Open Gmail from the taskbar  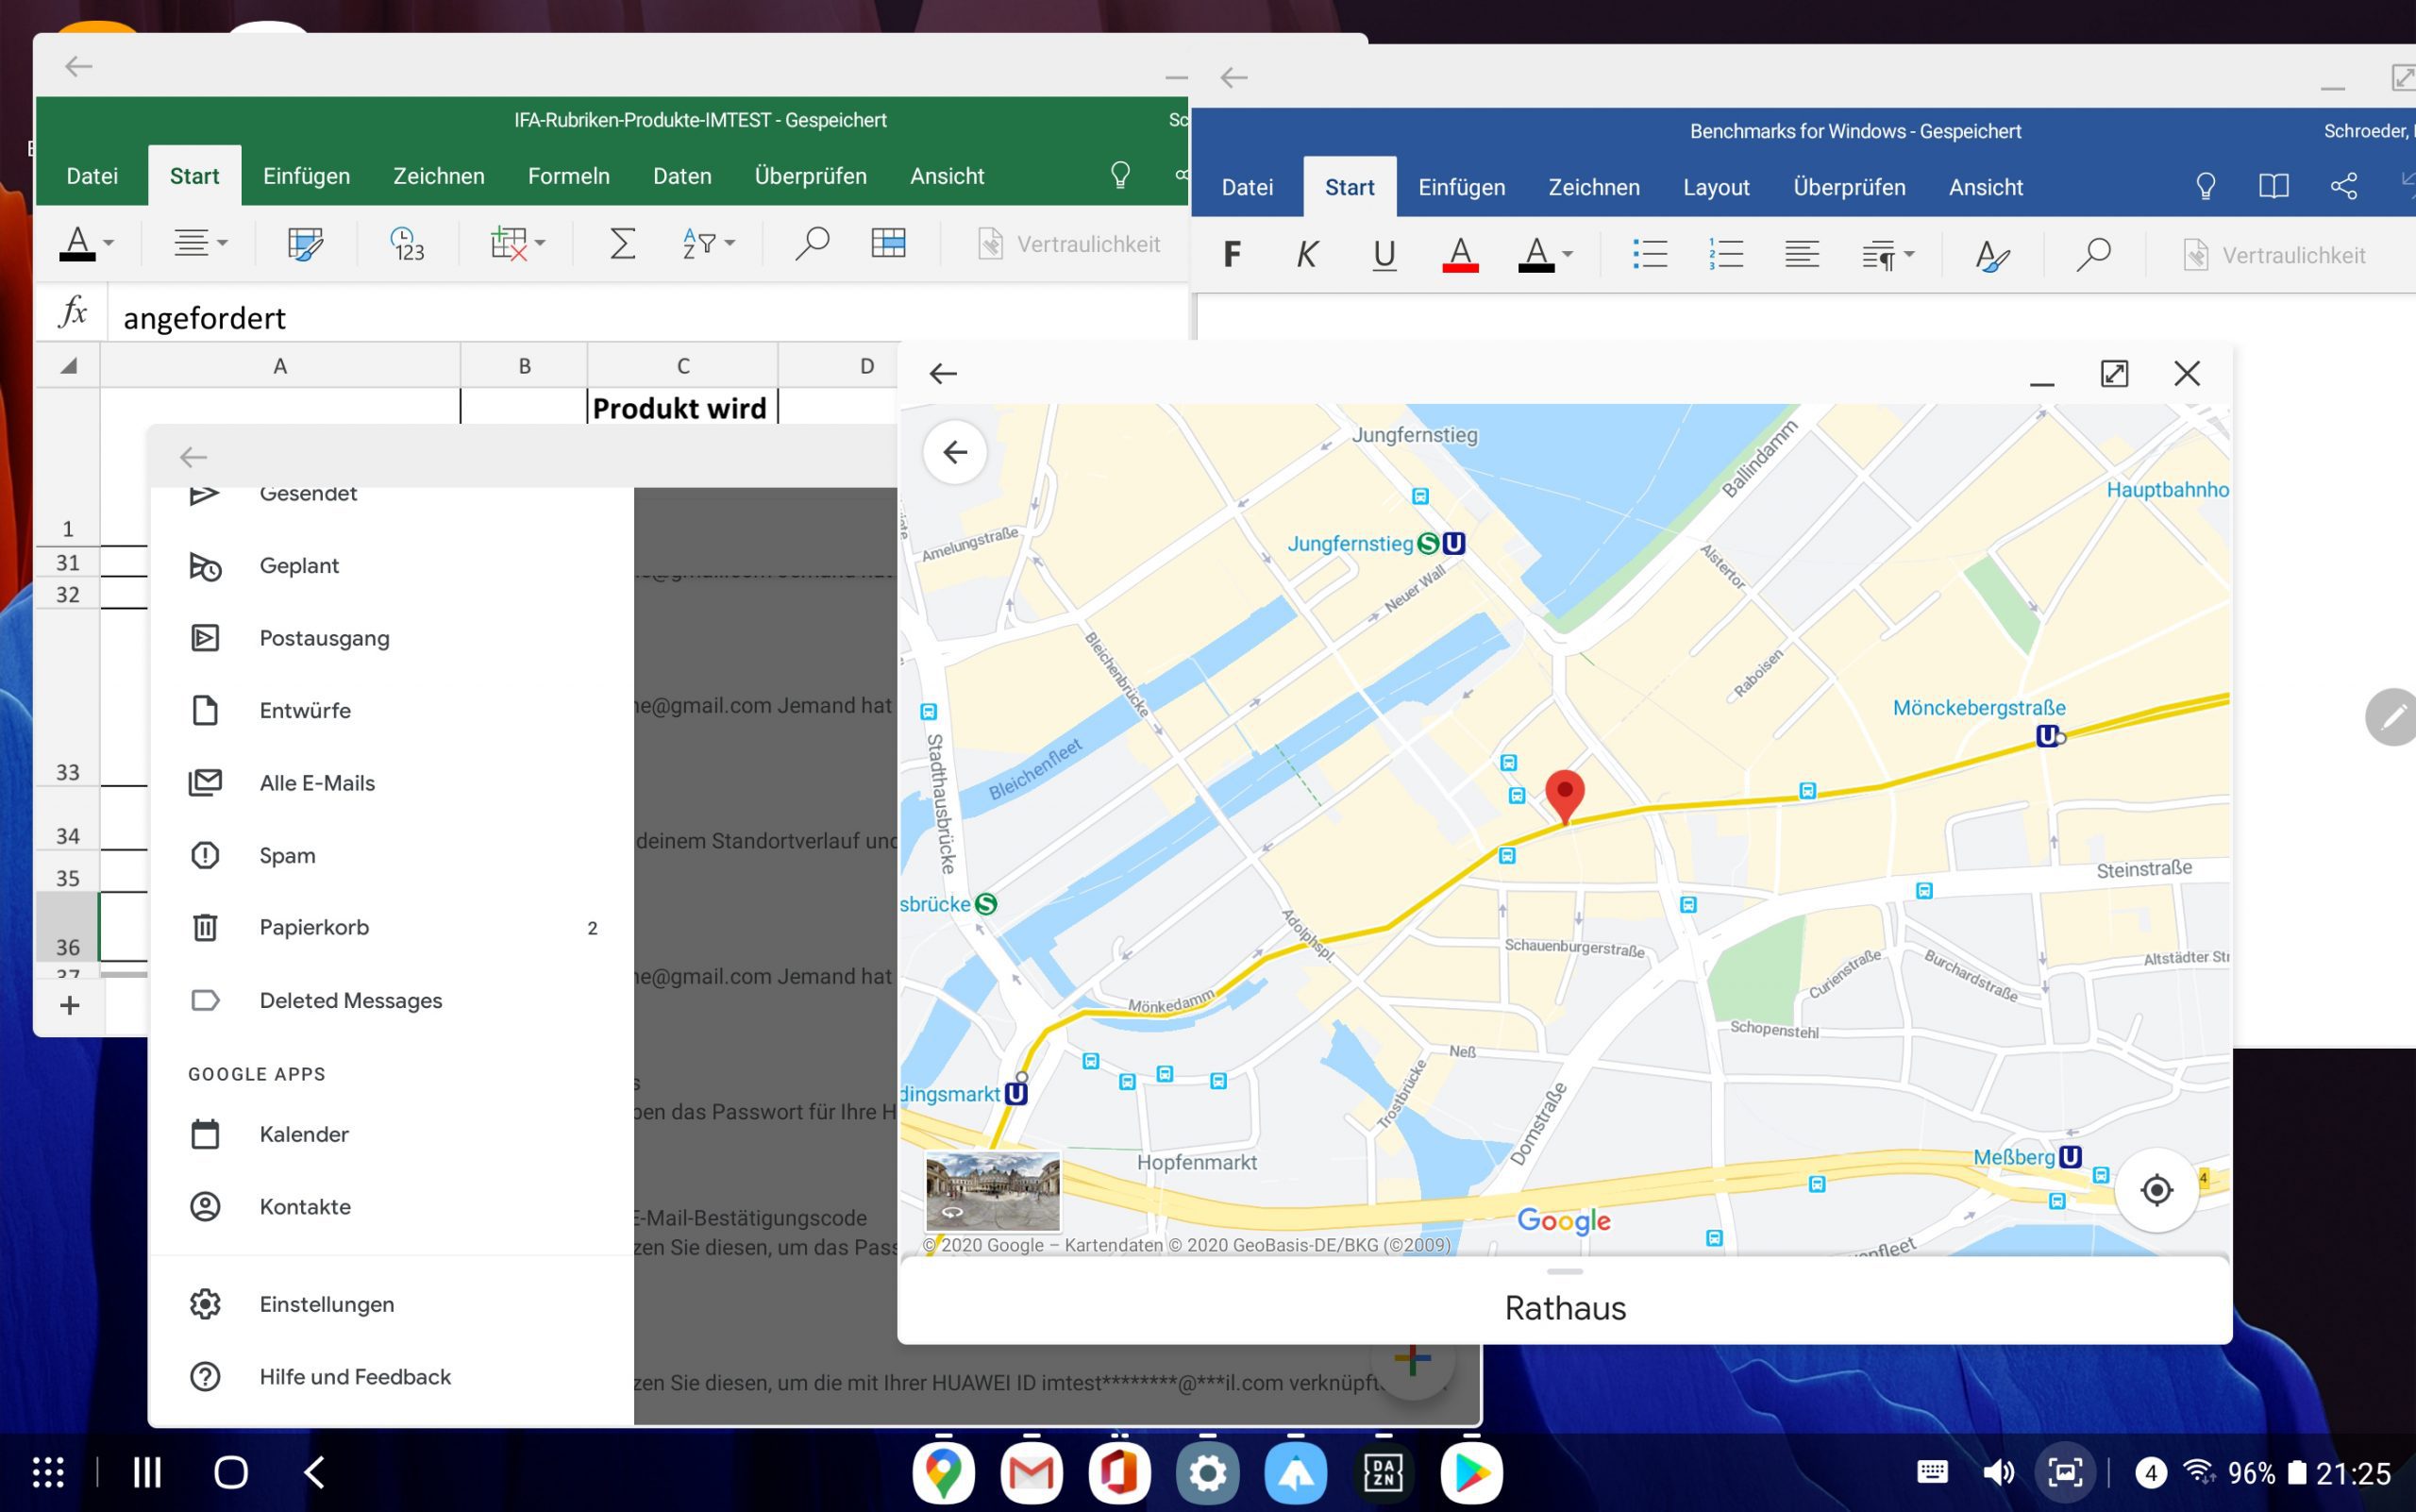pos(1031,1472)
